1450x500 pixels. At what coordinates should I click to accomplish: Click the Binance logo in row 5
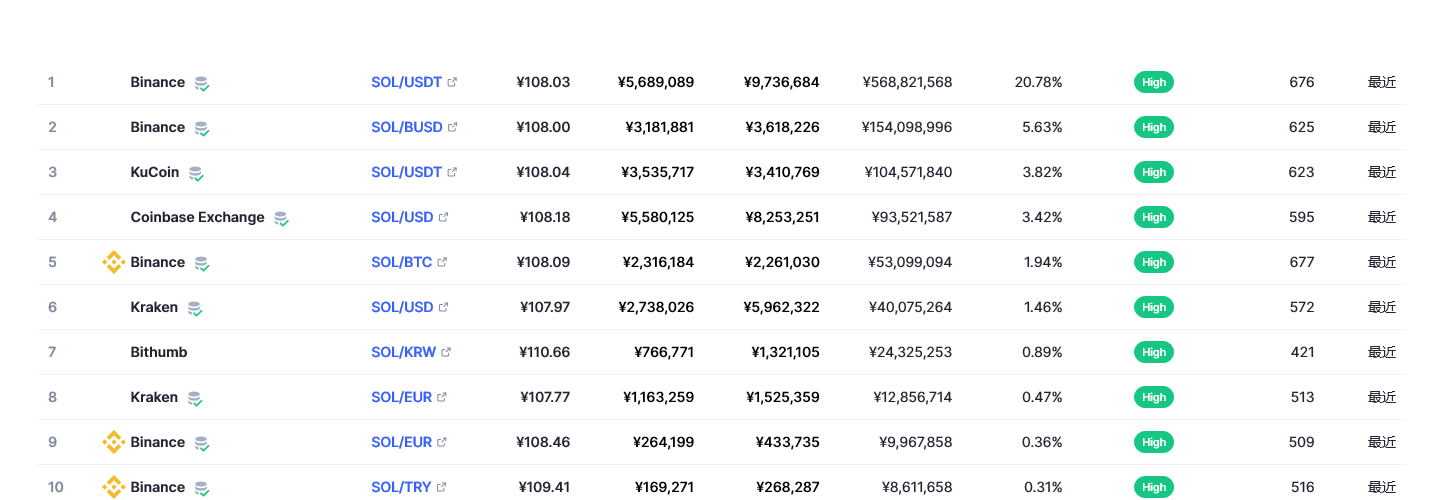114,262
